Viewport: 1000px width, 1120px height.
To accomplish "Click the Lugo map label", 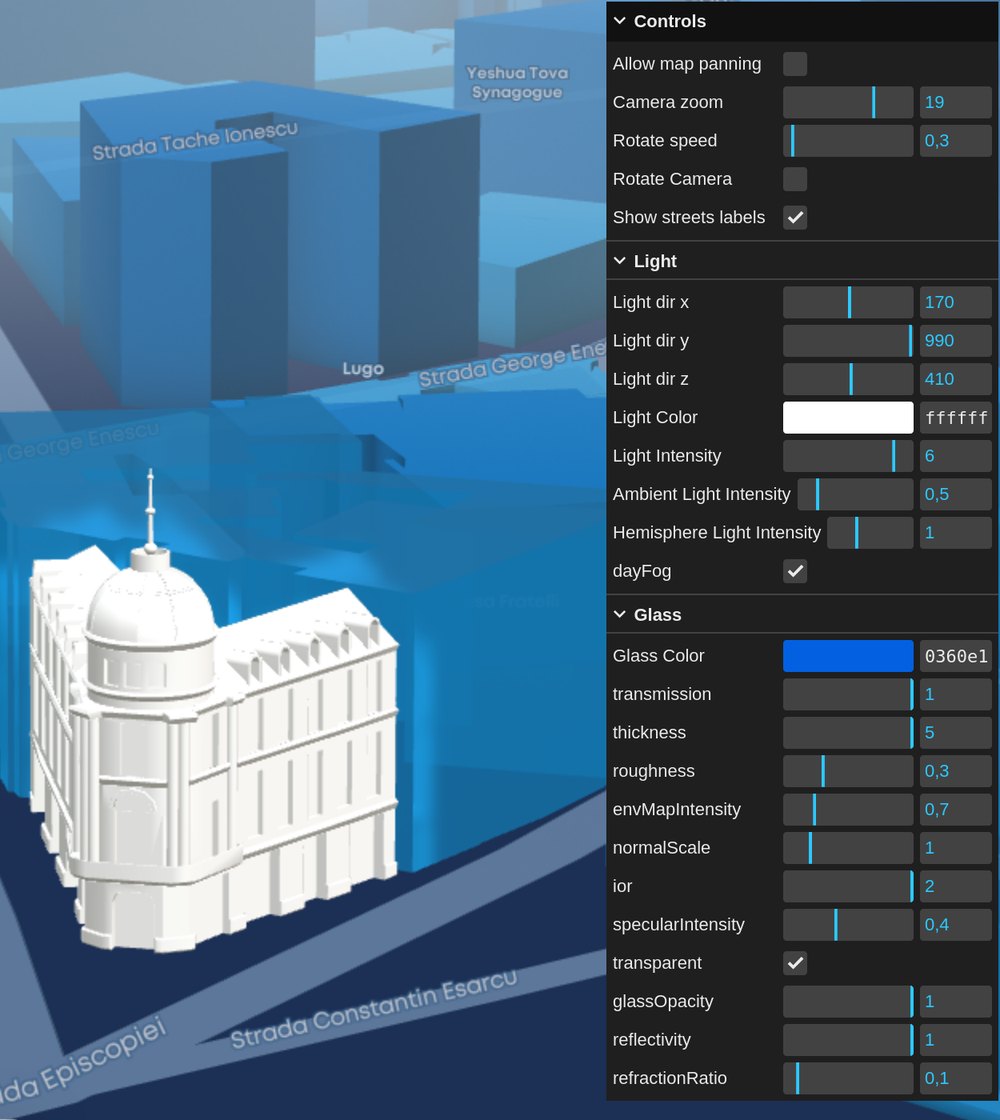I will point(363,369).
